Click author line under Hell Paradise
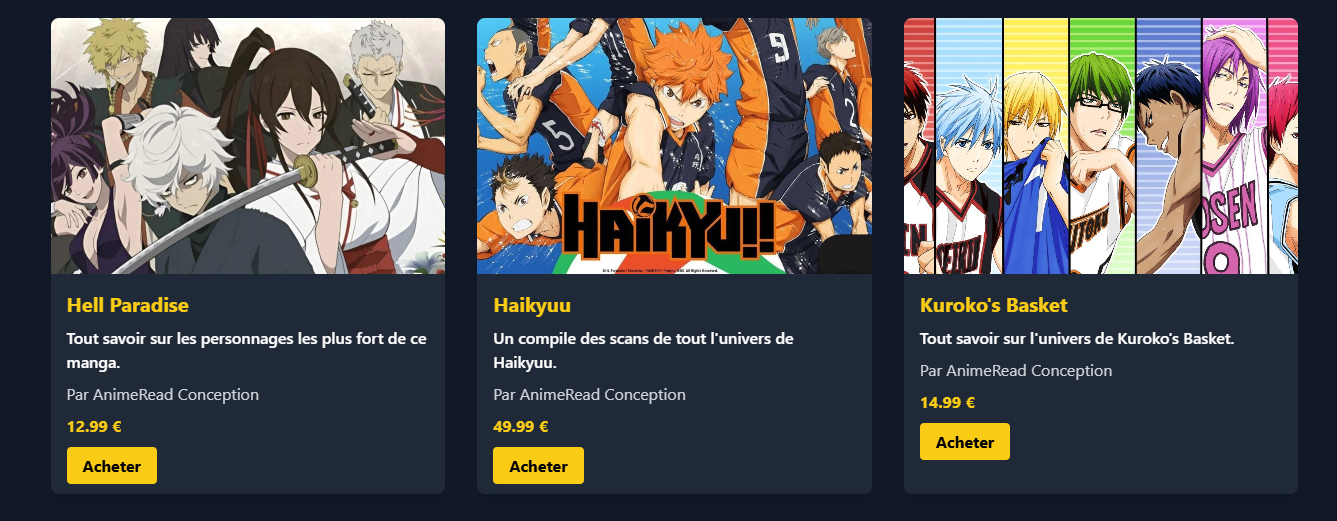This screenshot has height=521, width=1337. coord(163,394)
